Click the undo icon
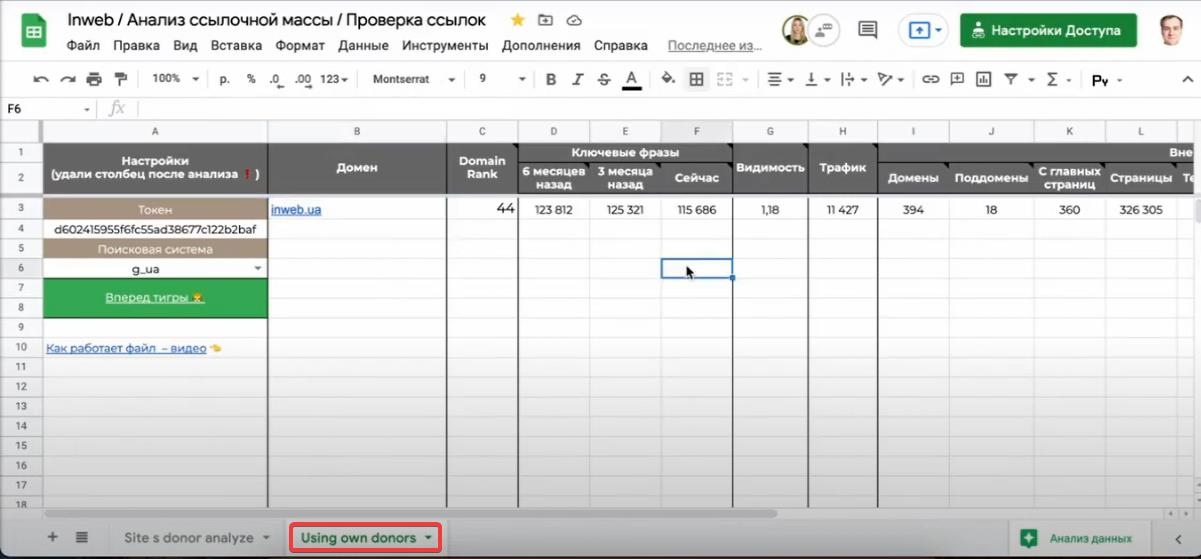This screenshot has width=1201, height=559. point(41,79)
